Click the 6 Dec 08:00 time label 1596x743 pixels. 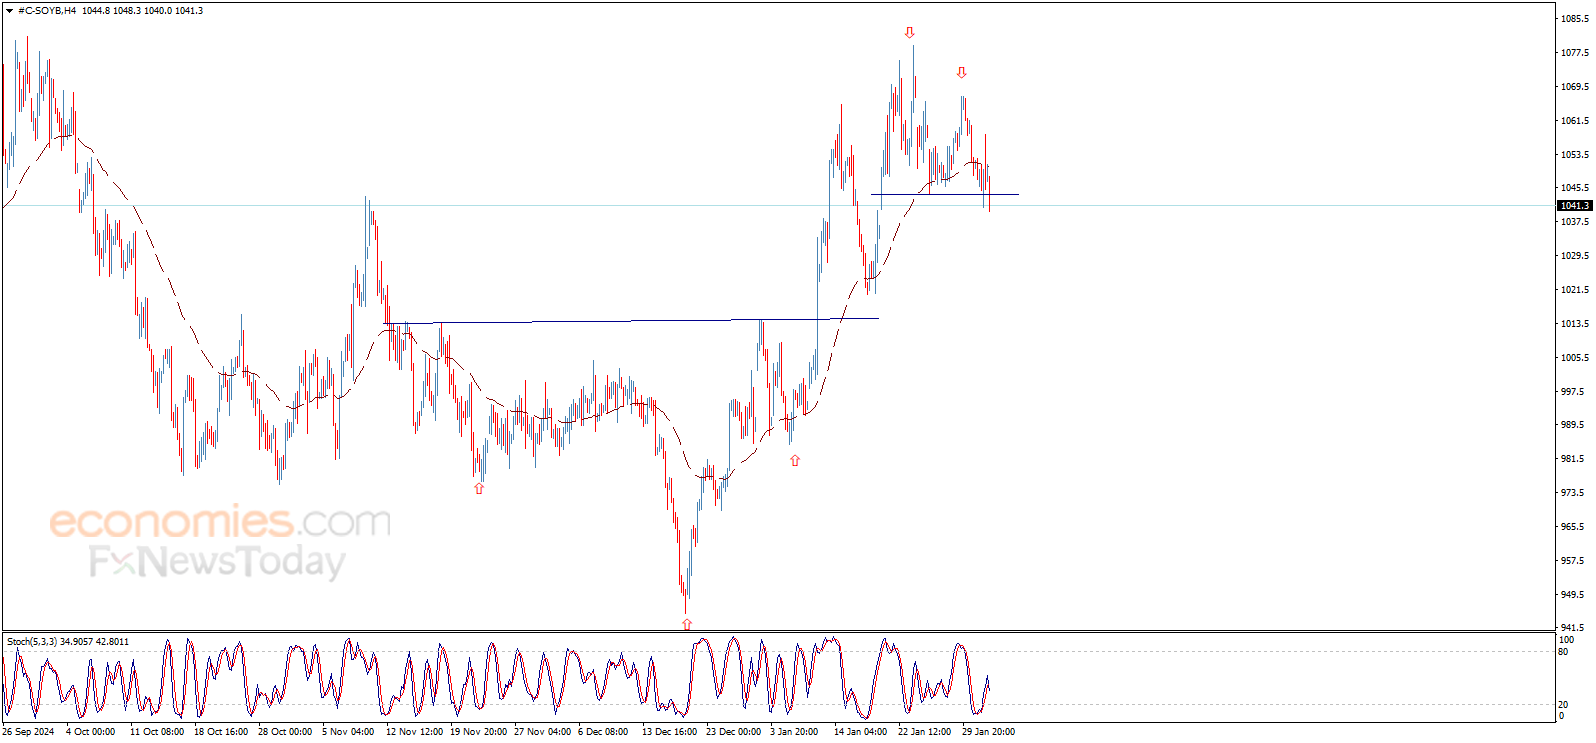(603, 732)
